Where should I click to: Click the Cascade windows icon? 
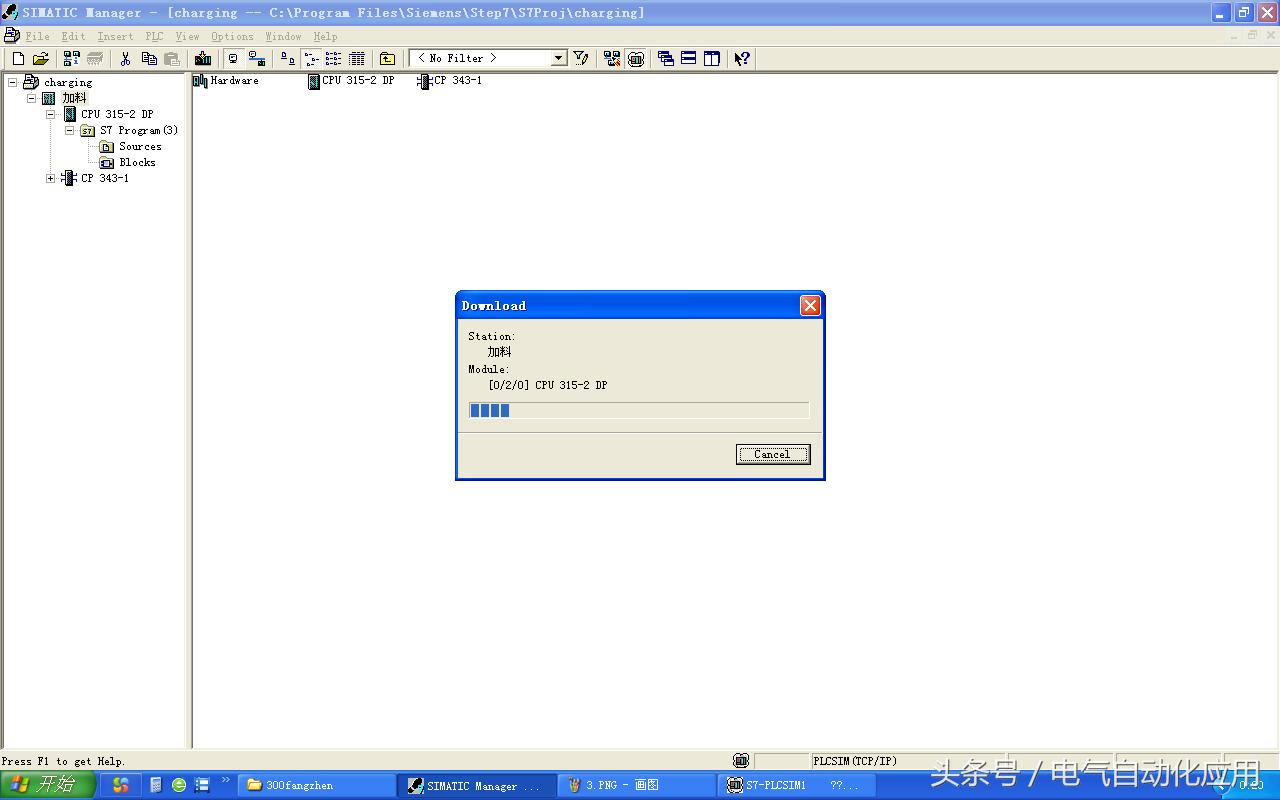[666, 59]
